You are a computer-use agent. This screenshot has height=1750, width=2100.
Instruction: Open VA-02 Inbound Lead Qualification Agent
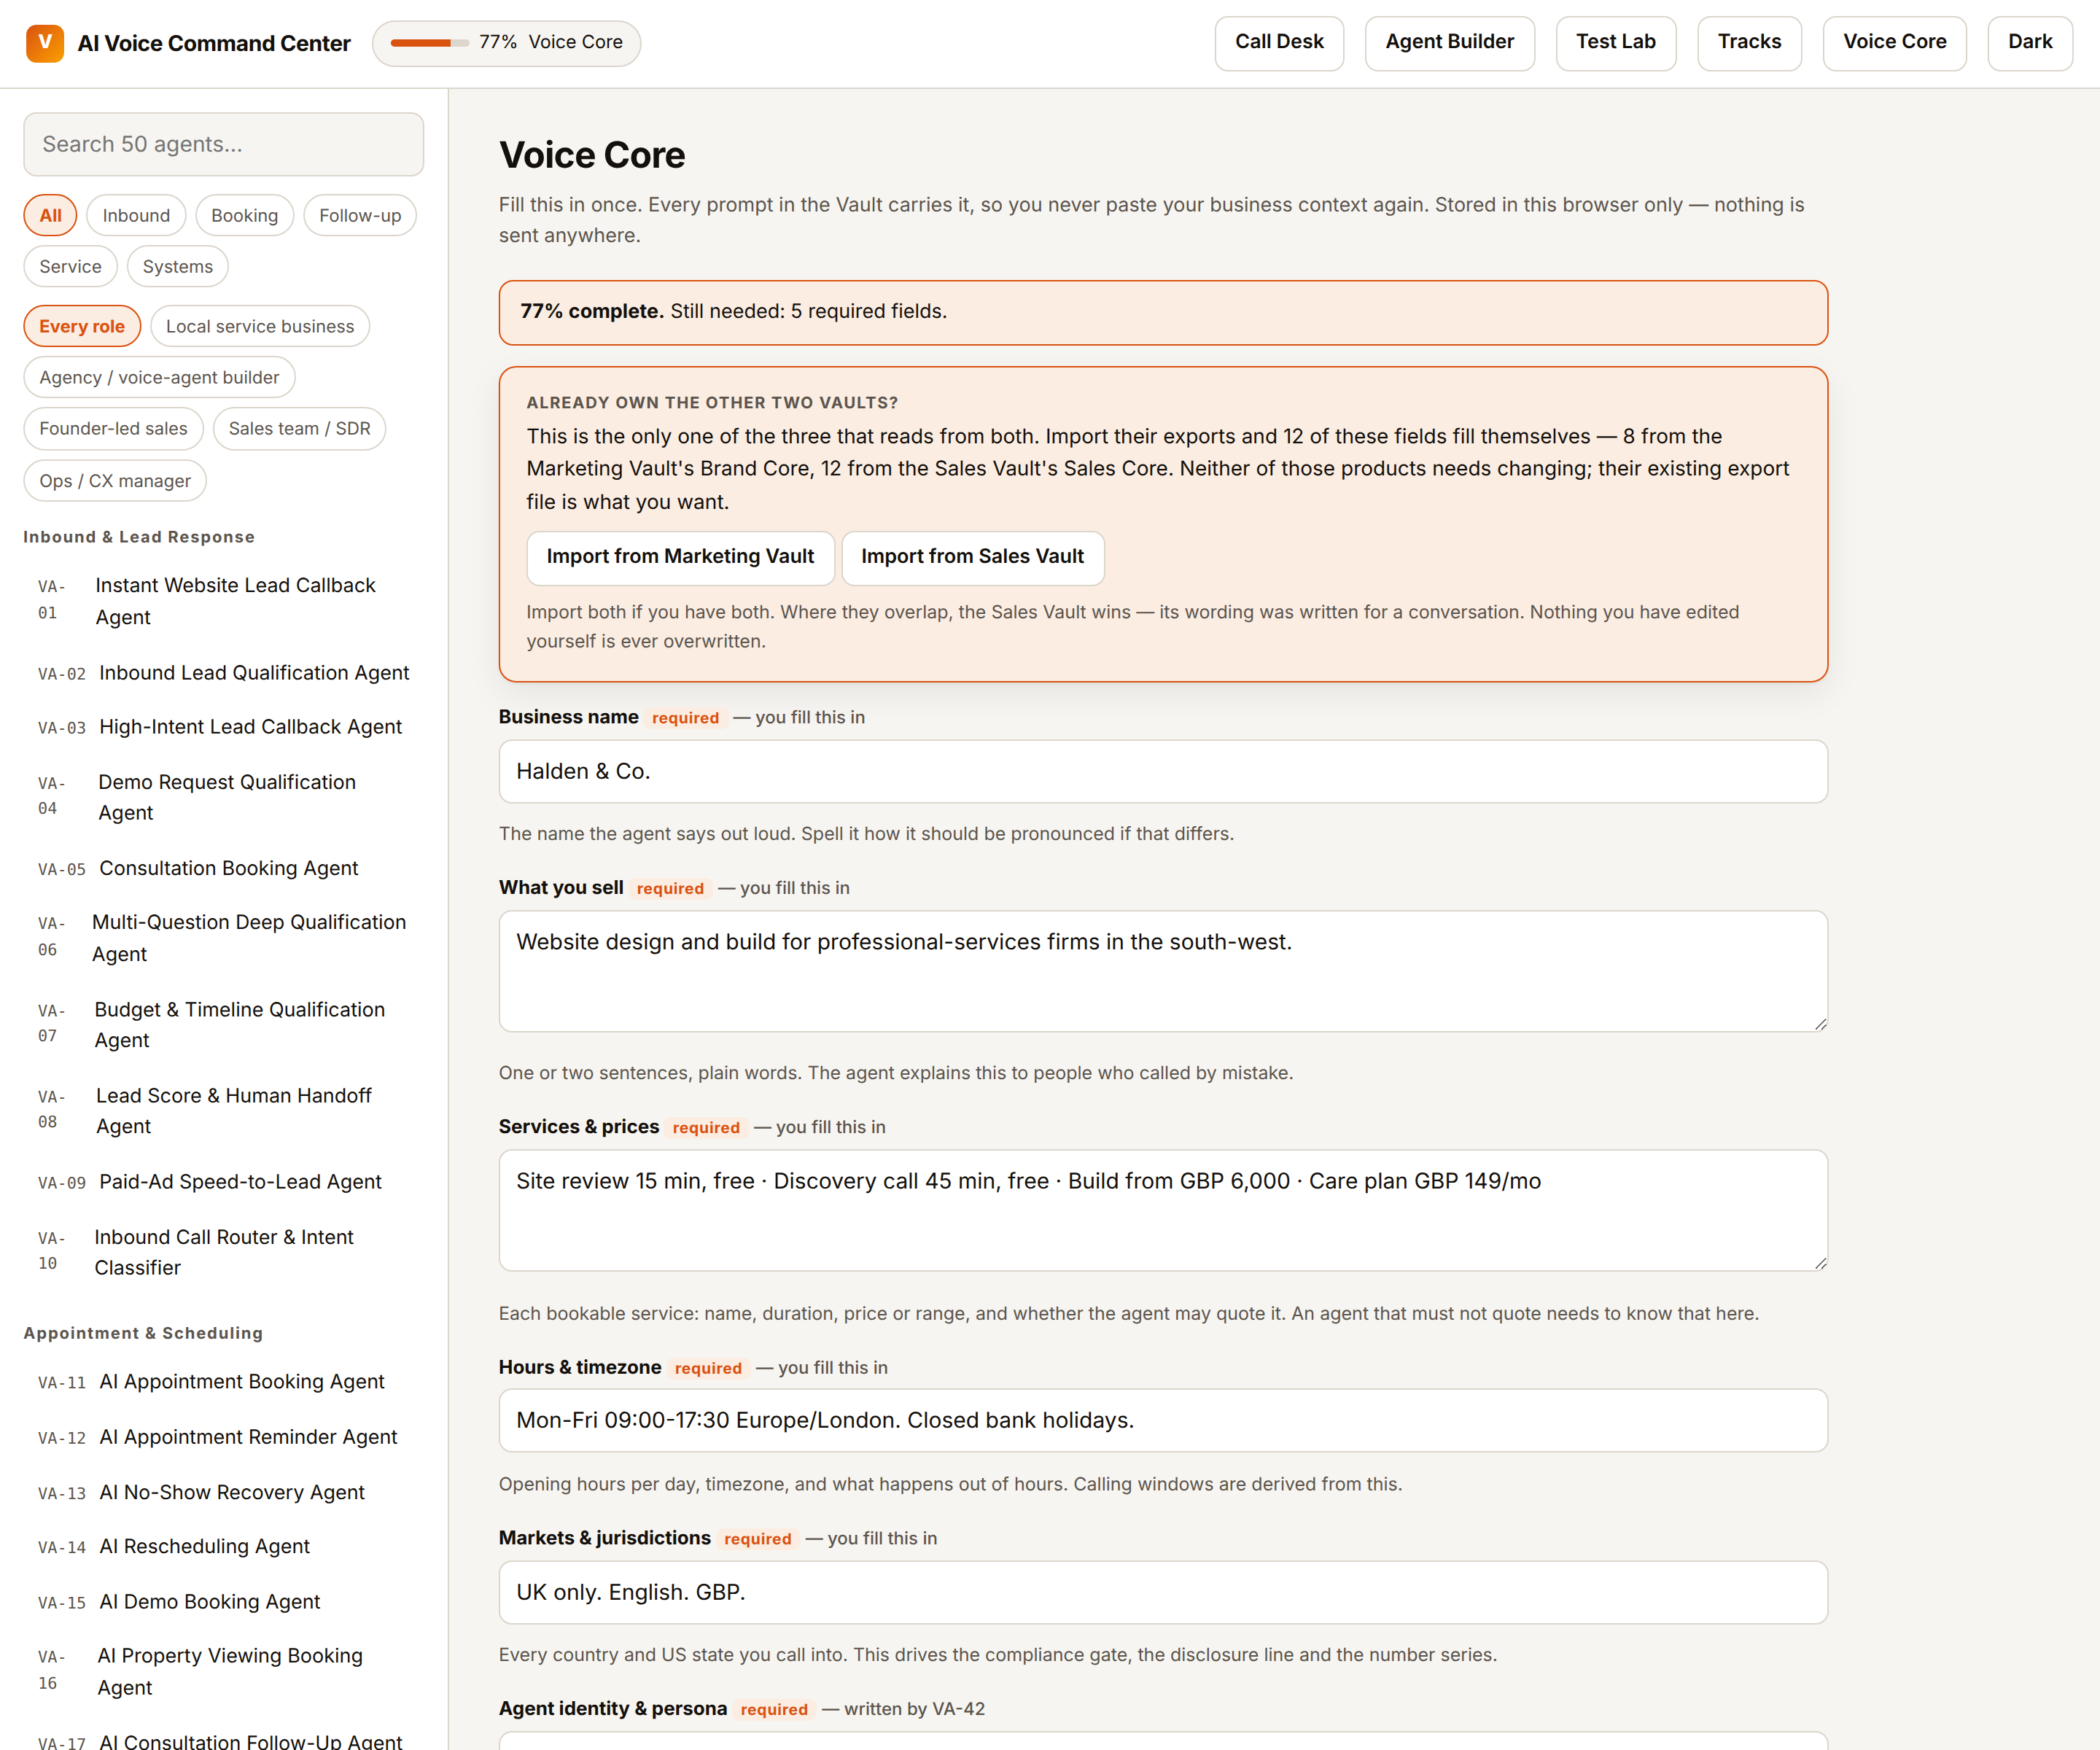tap(224, 673)
